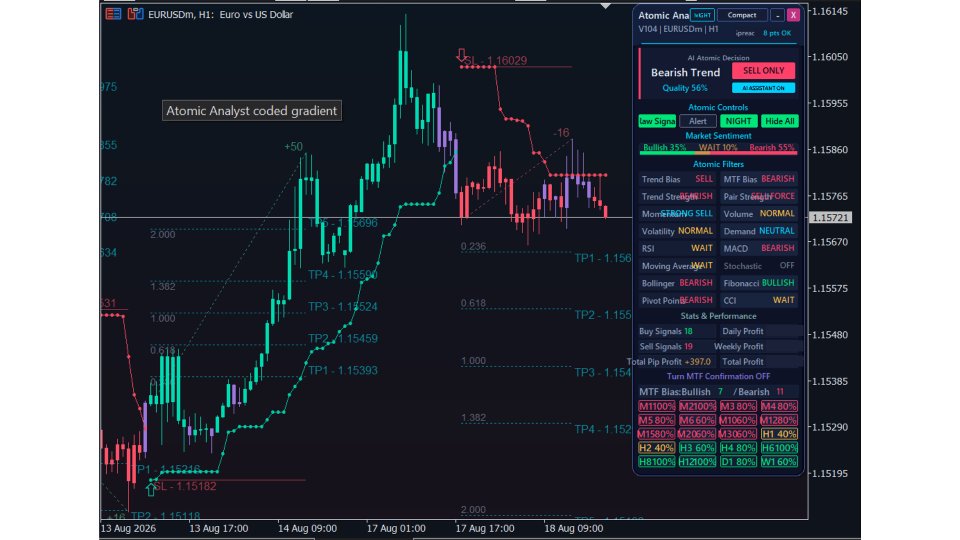Click the chart-type icon next to EURUSDm title
The height and width of the screenshot is (540, 960).
tap(135, 13)
